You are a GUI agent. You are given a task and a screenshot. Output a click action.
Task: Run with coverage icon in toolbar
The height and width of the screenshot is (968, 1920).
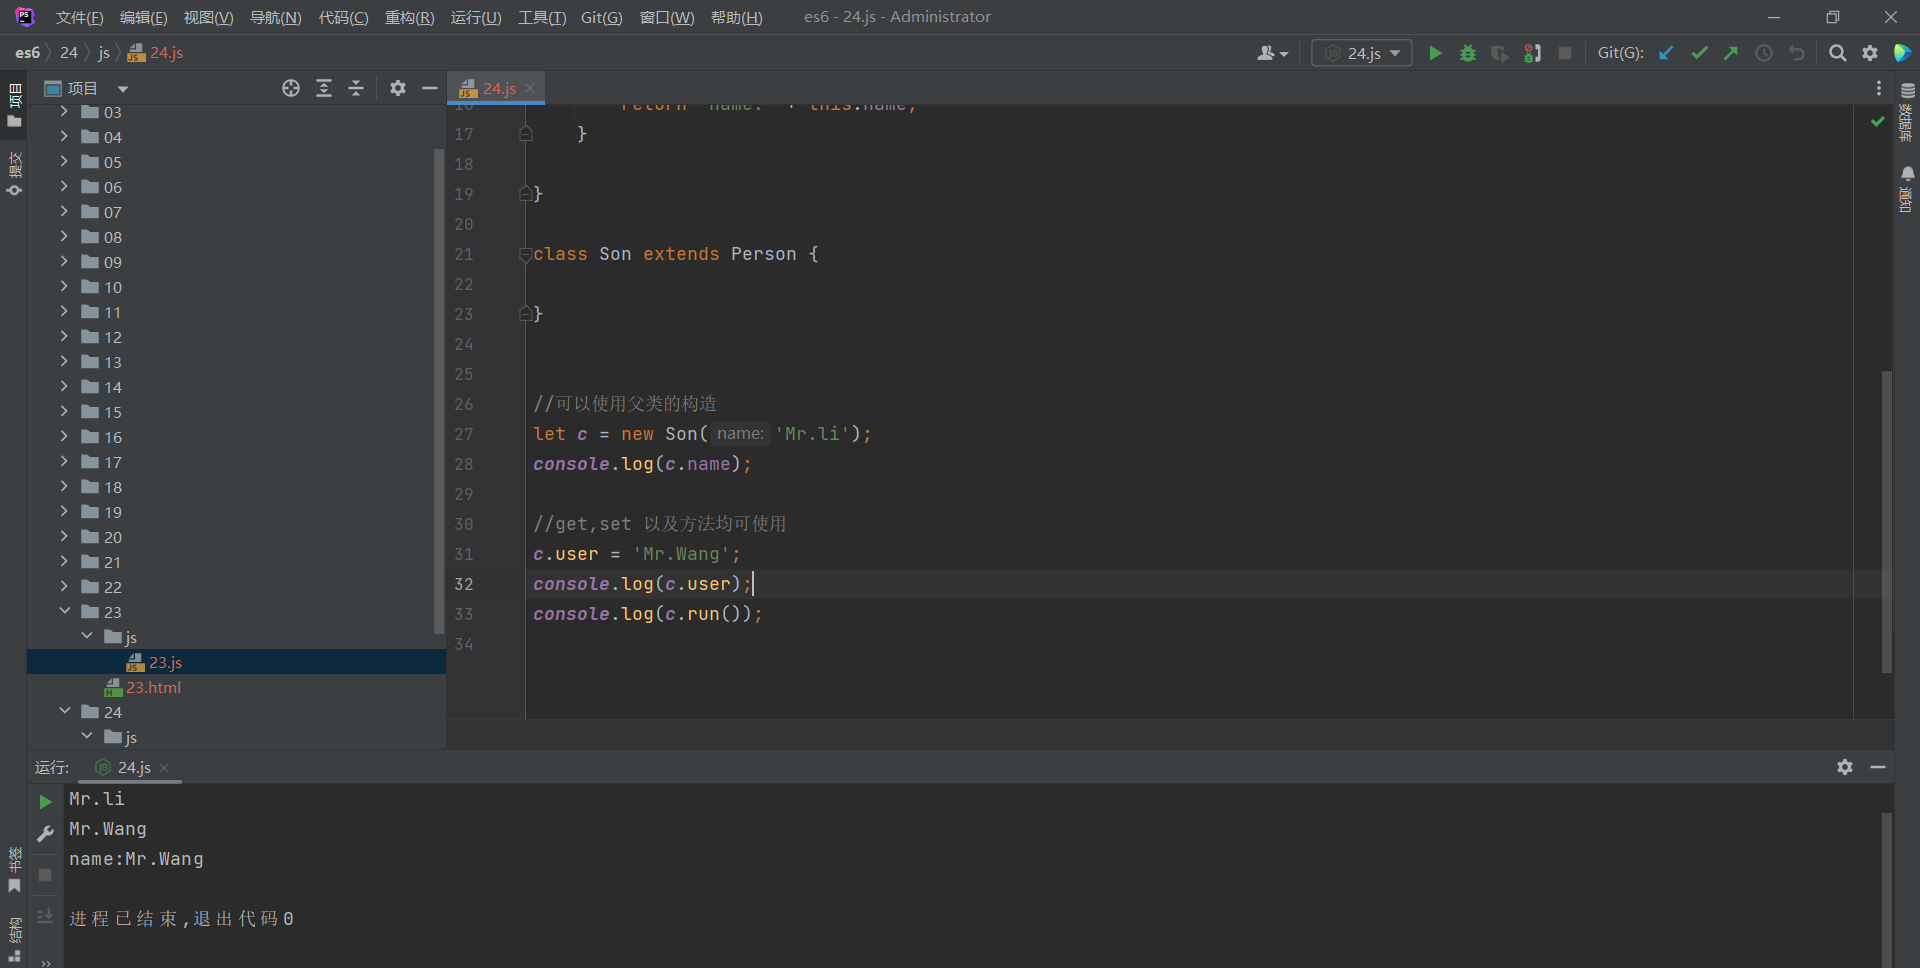(x=1500, y=53)
